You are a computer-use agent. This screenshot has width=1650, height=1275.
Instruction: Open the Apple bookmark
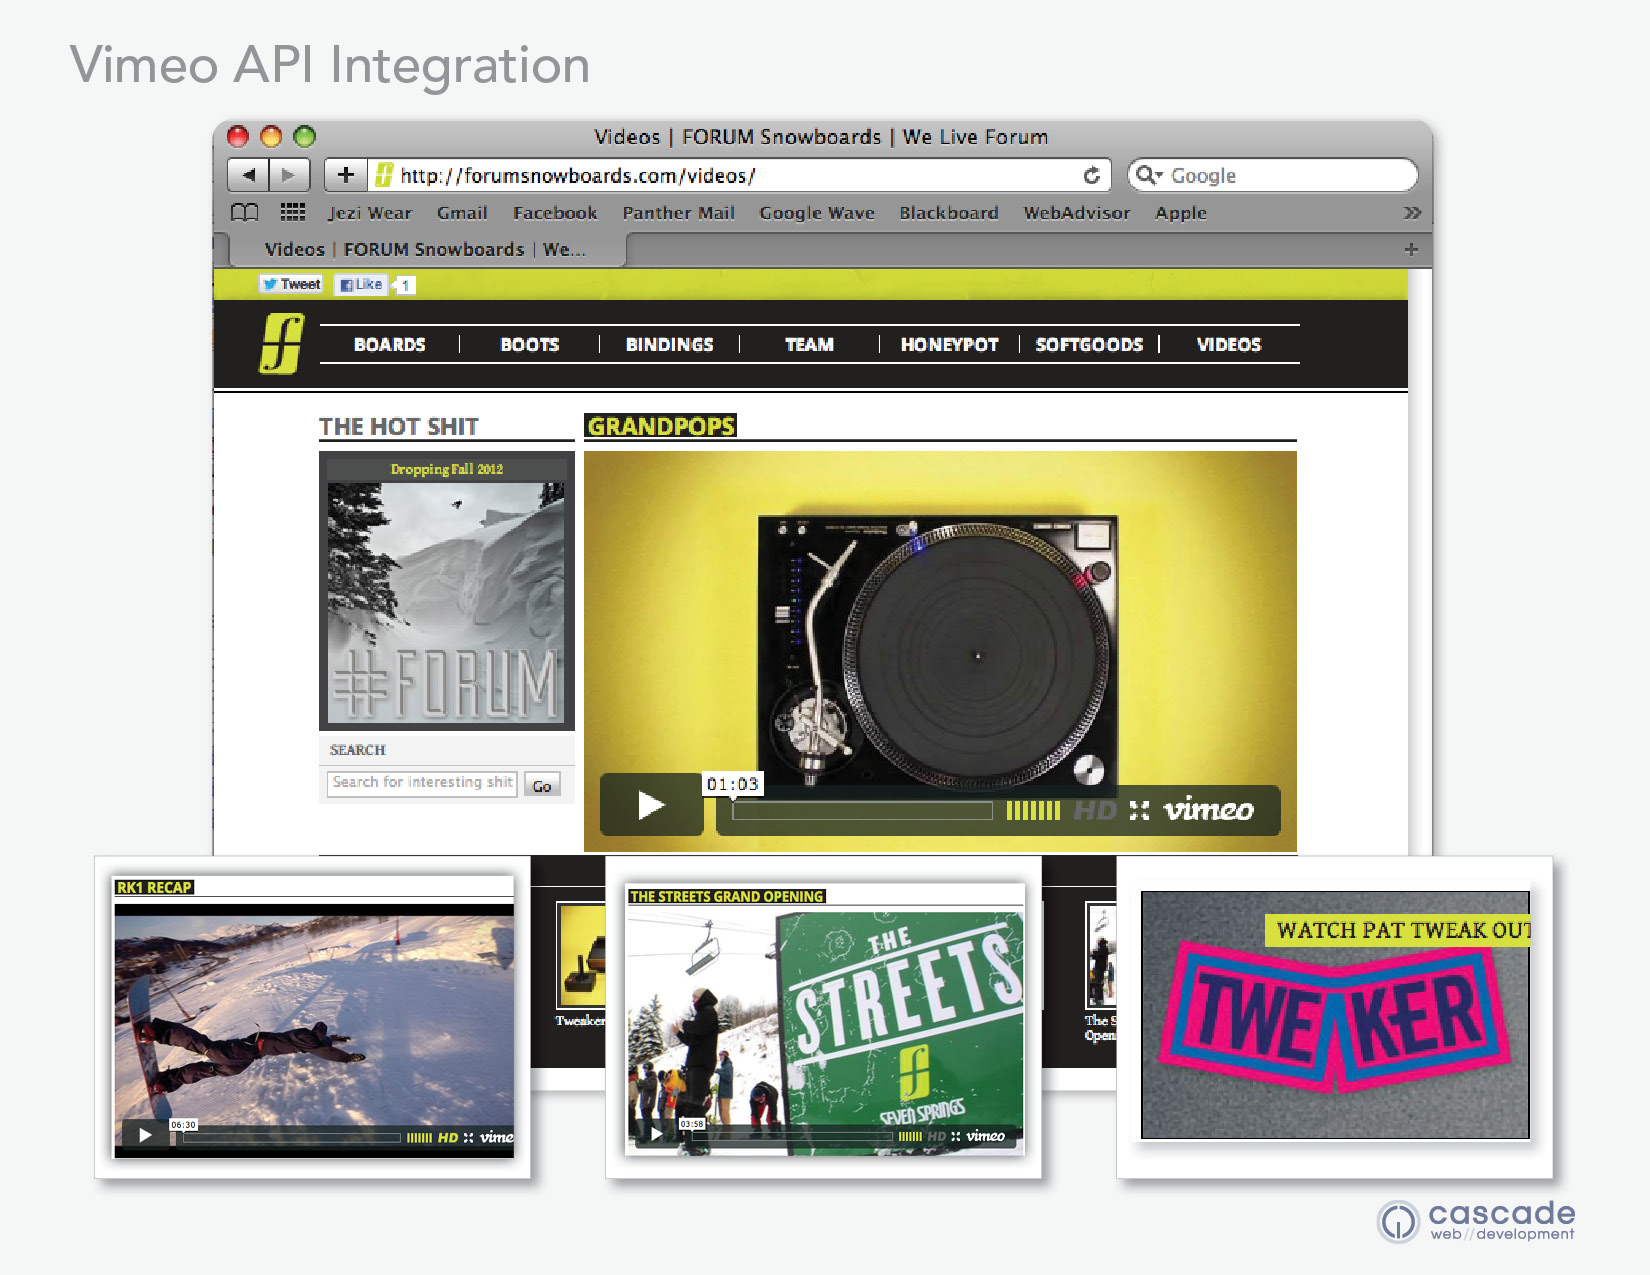(1181, 213)
